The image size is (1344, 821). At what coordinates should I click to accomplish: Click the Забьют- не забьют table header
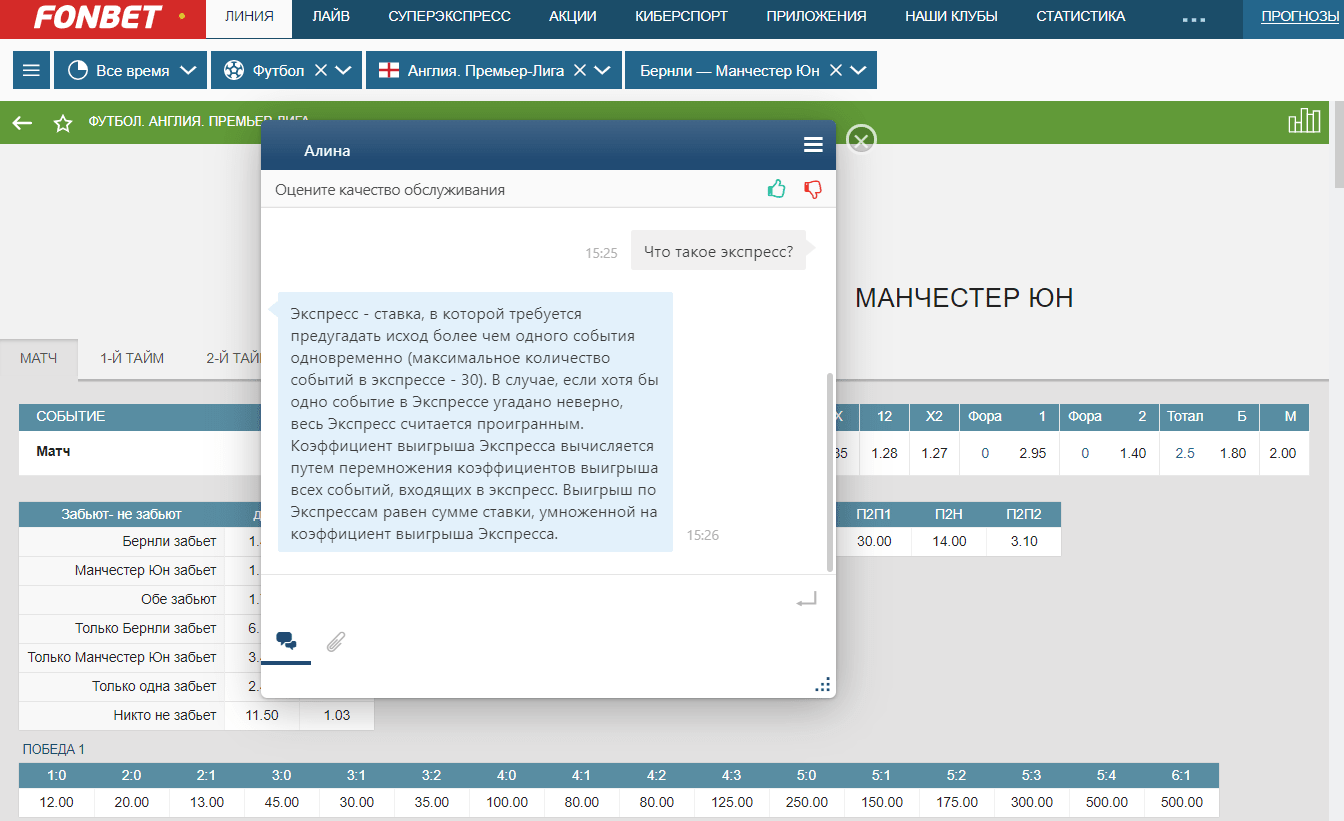(x=121, y=514)
